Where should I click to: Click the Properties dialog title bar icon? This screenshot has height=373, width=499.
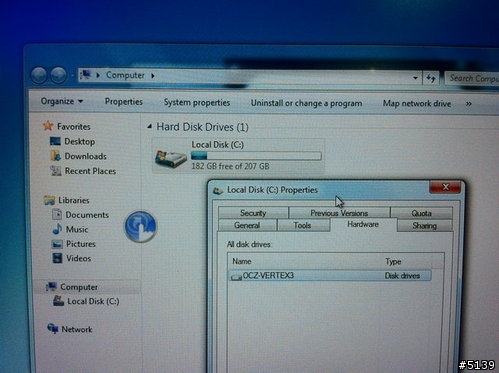(x=218, y=191)
